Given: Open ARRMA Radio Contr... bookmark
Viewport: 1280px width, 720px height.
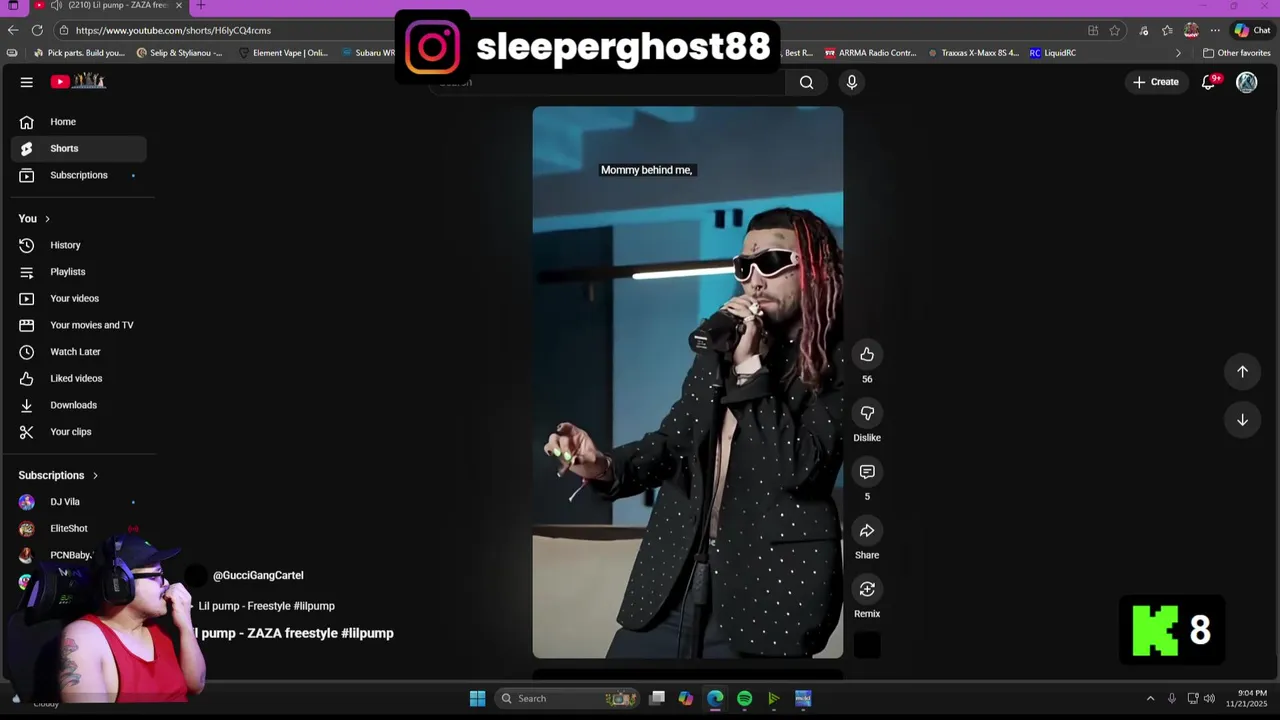Looking at the screenshot, I should click(x=870, y=53).
